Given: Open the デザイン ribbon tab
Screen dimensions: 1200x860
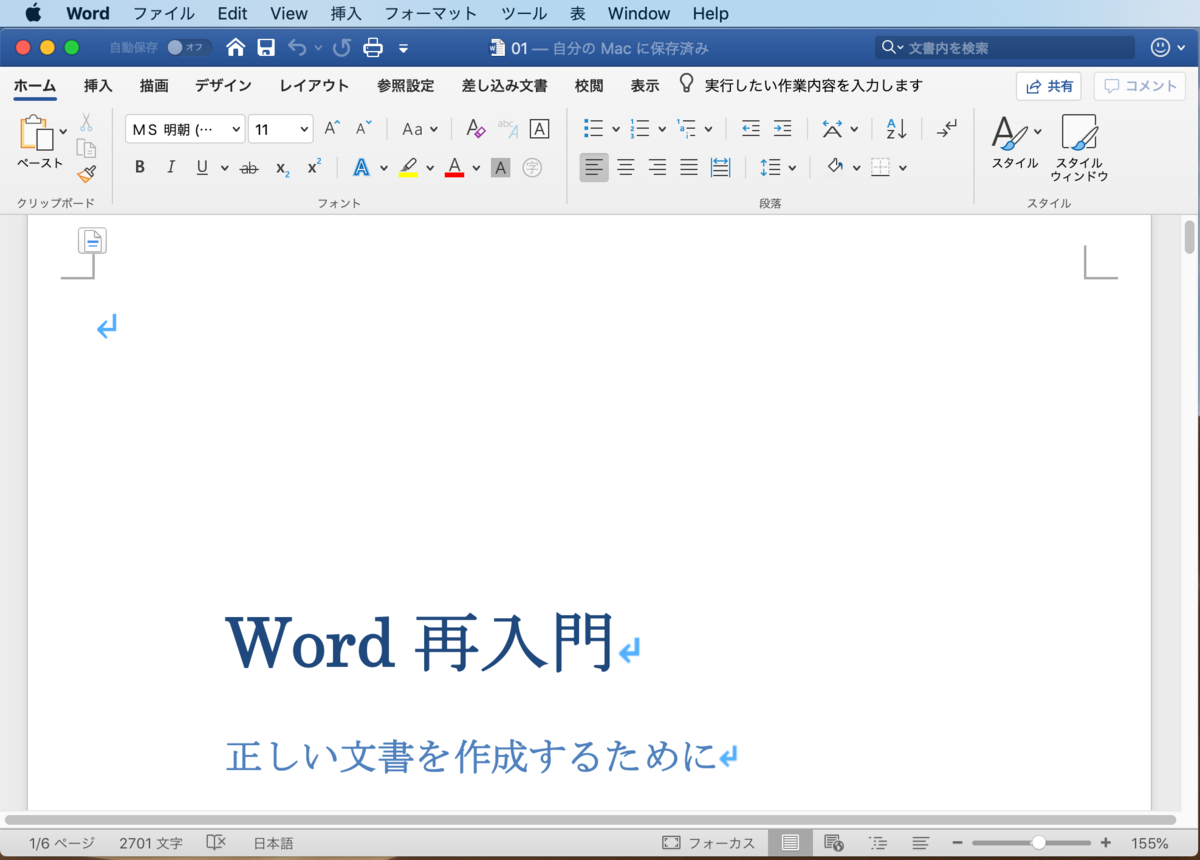Looking at the screenshot, I should [x=223, y=86].
